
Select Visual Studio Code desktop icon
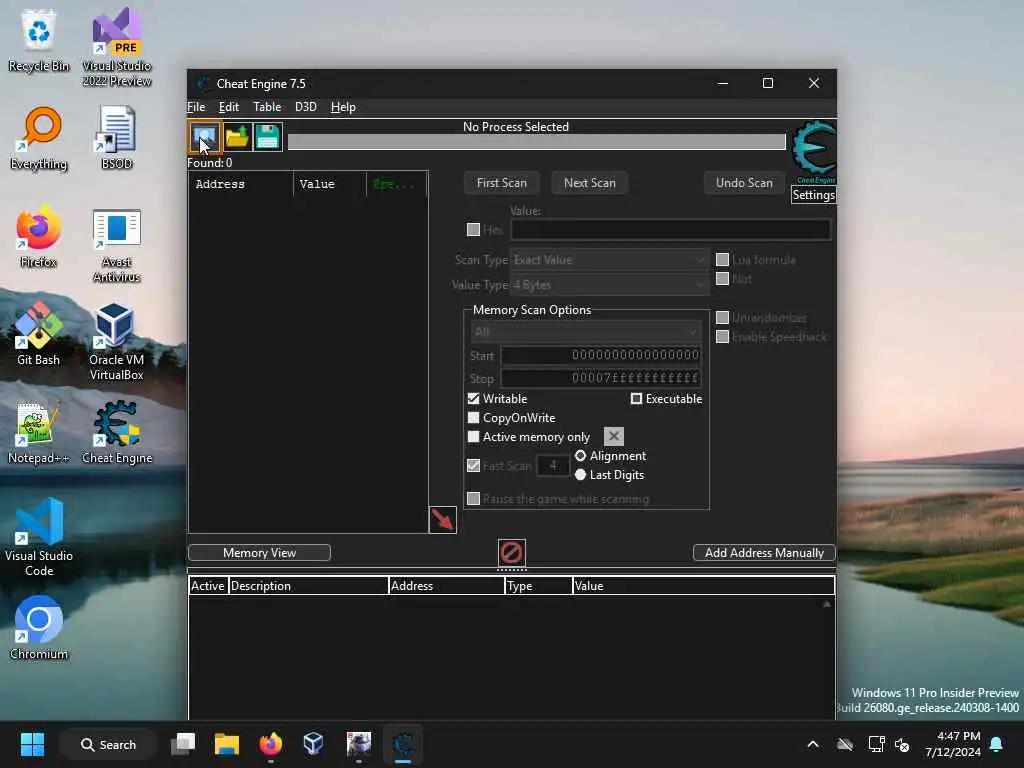coord(39,538)
